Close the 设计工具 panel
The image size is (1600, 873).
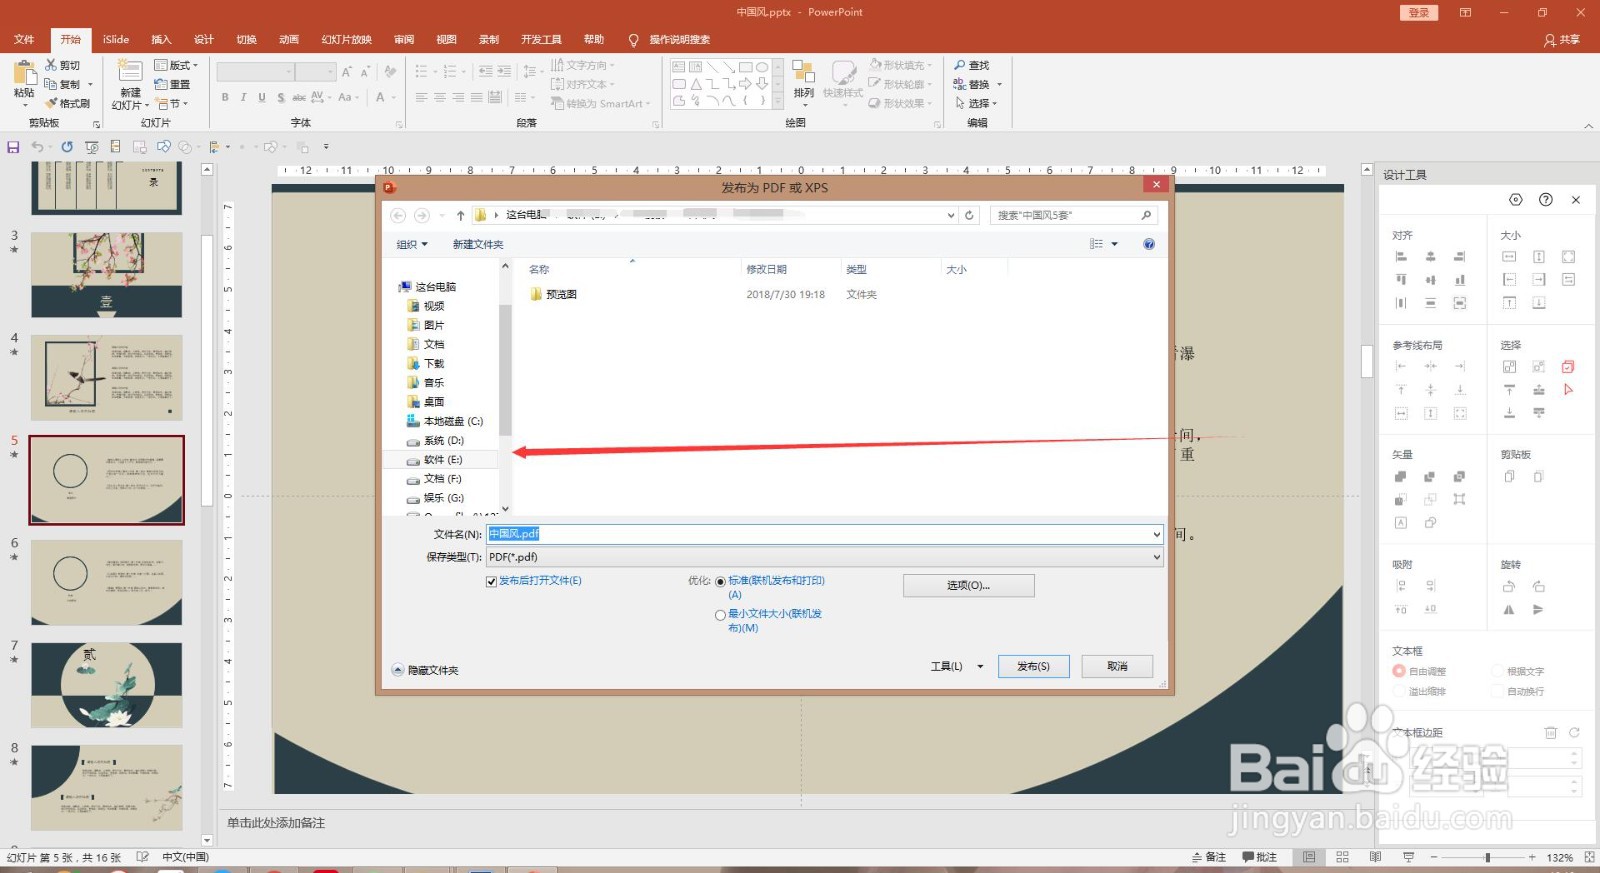pyautogui.click(x=1576, y=200)
